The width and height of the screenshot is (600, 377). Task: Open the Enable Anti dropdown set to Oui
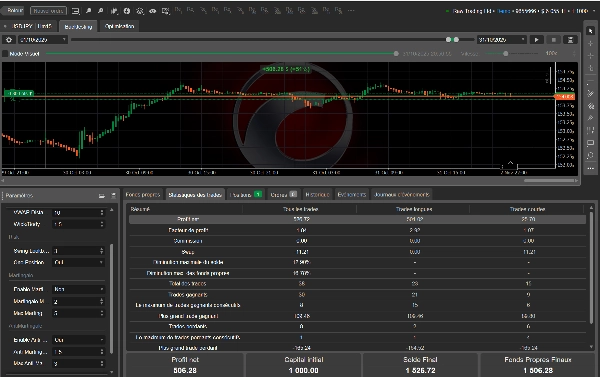[x=78, y=340]
